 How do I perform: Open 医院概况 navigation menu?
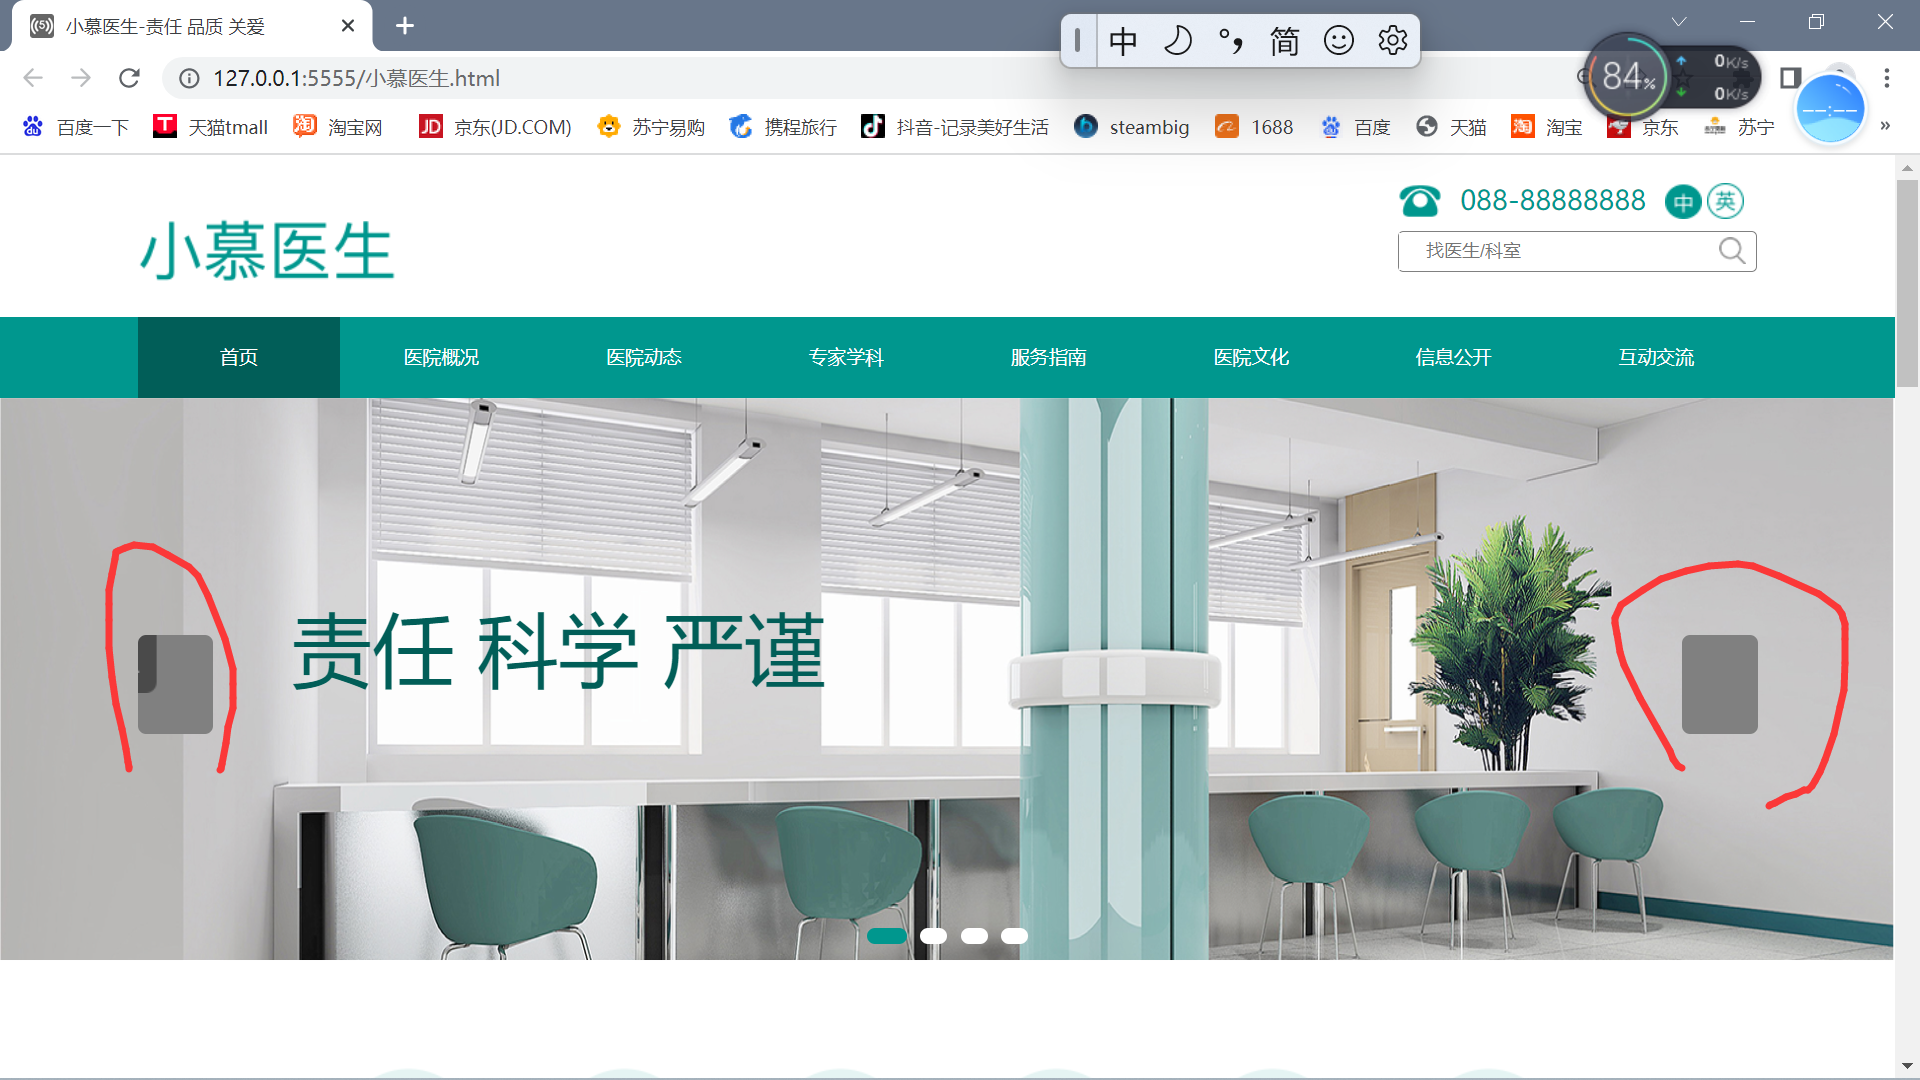tap(441, 358)
